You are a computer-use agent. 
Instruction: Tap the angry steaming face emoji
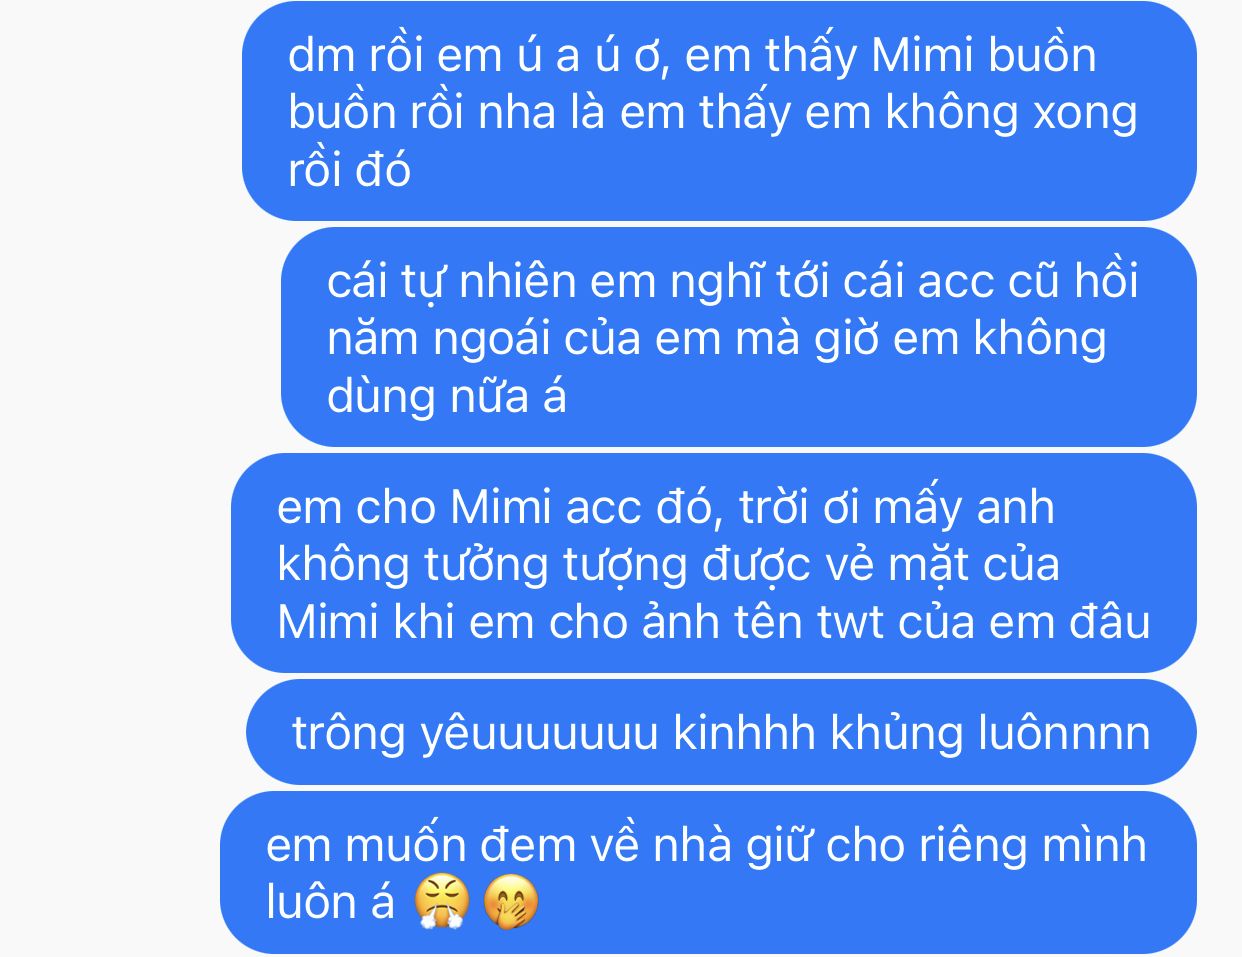443,902
